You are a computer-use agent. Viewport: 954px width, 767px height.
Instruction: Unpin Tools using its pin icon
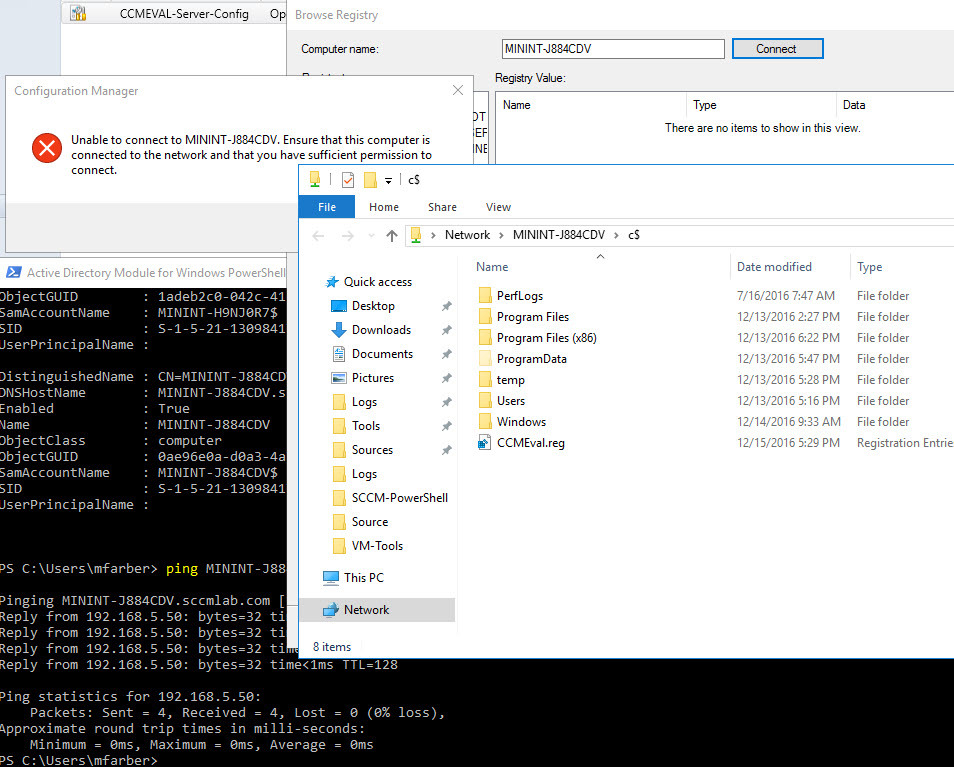pyautogui.click(x=447, y=426)
